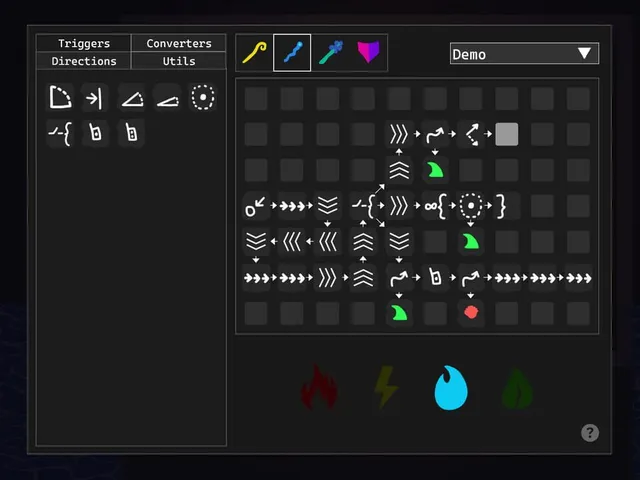The width and height of the screenshot is (640, 480).
Task: Pick the dotted circle rune in palette
Action: [203, 98]
